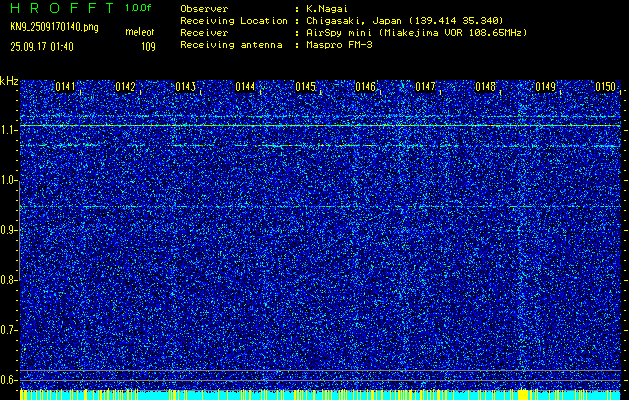
Task: Click the date stamp 25.09.17 01:40
Action: coord(42,47)
